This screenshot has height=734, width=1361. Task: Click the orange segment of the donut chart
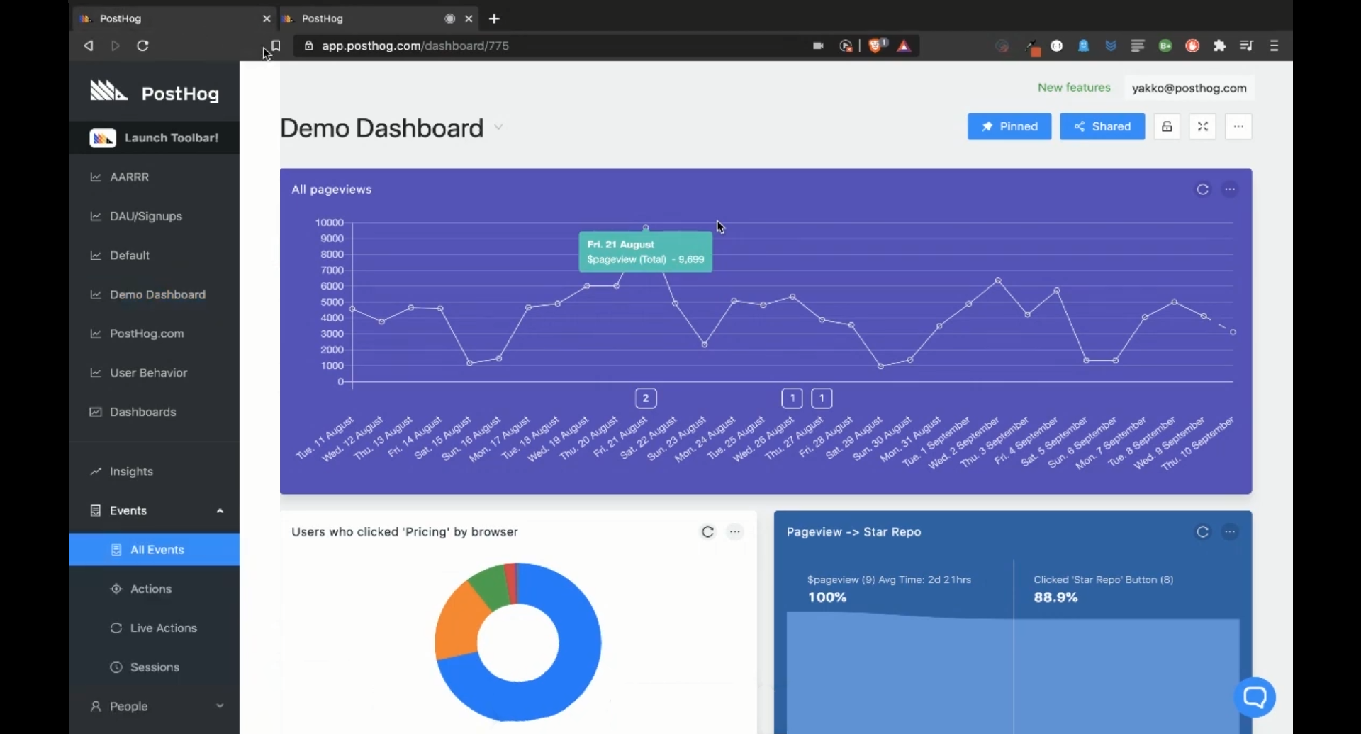point(455,620)
